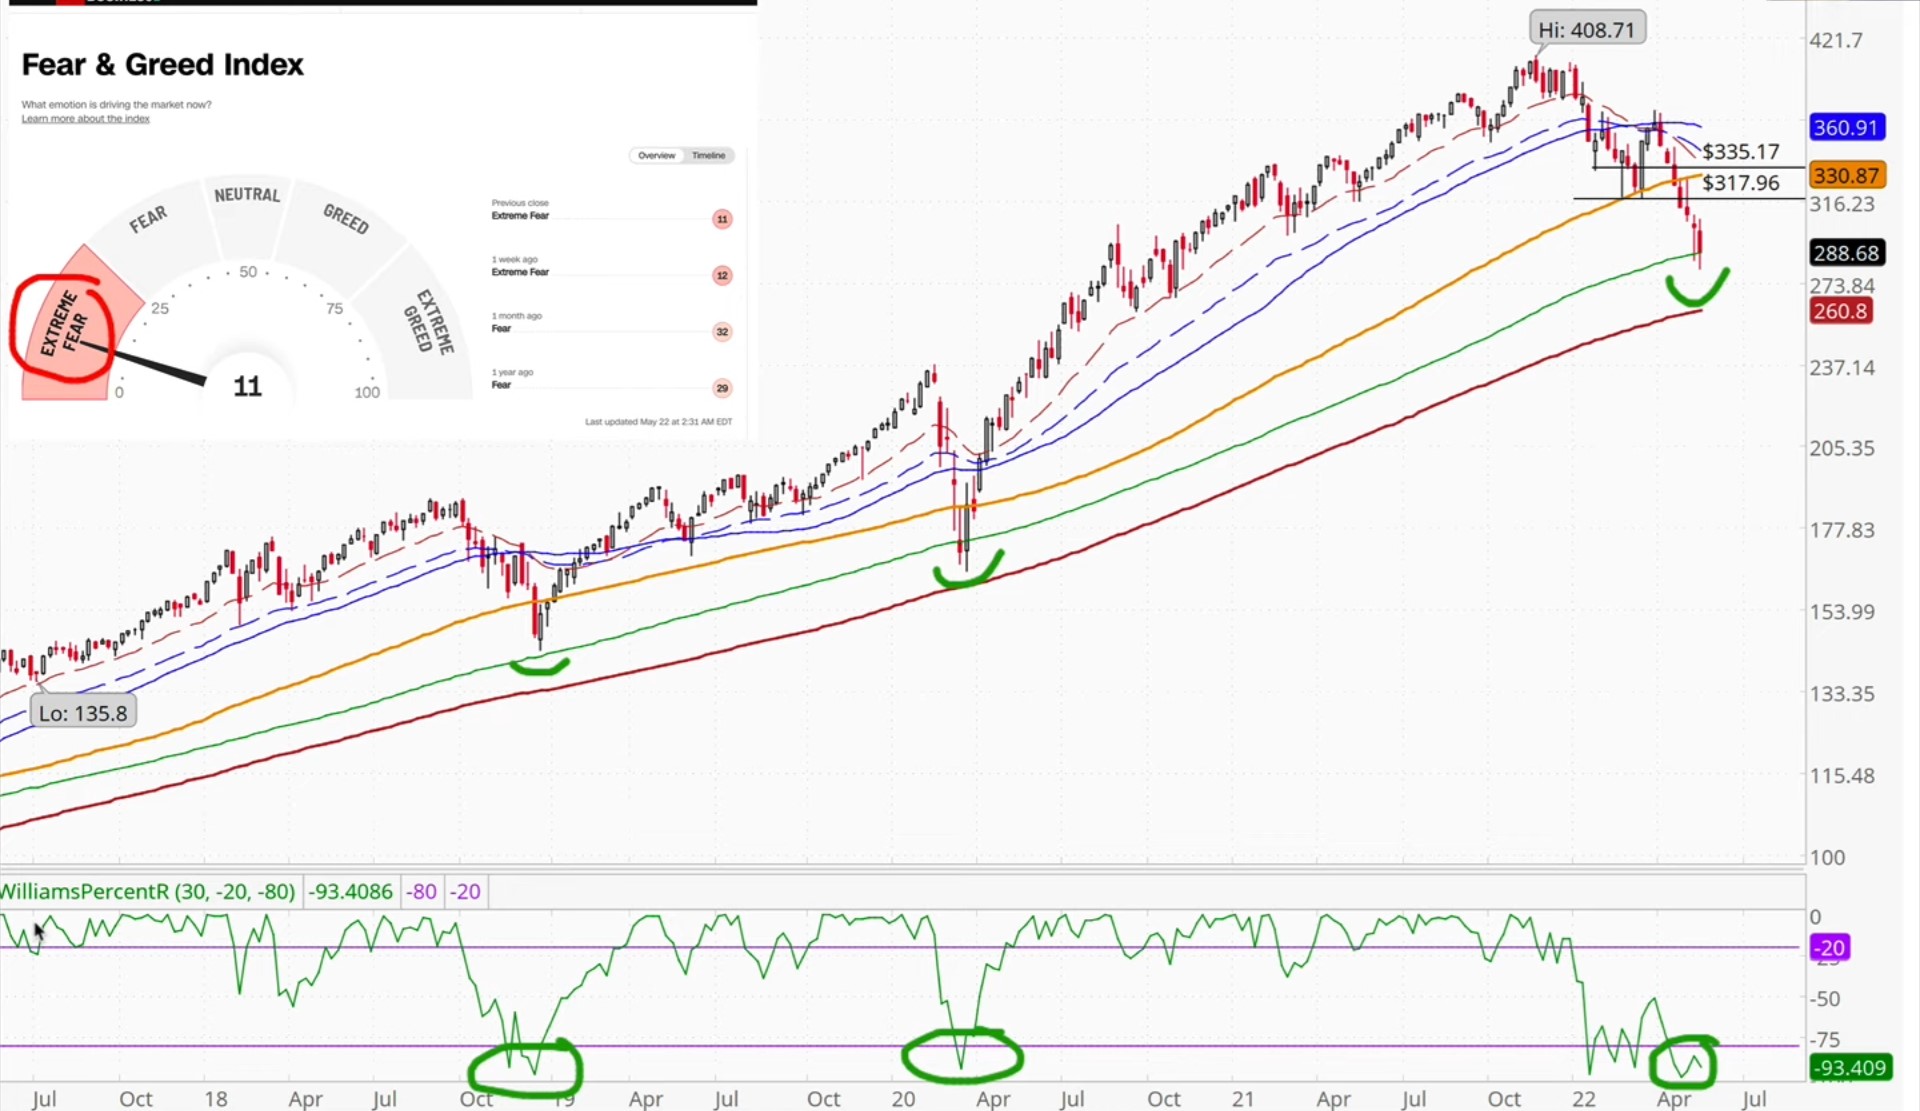Select the 1 week ago value 12 badge
1920x1111 pixels.
tap(722, 275)
